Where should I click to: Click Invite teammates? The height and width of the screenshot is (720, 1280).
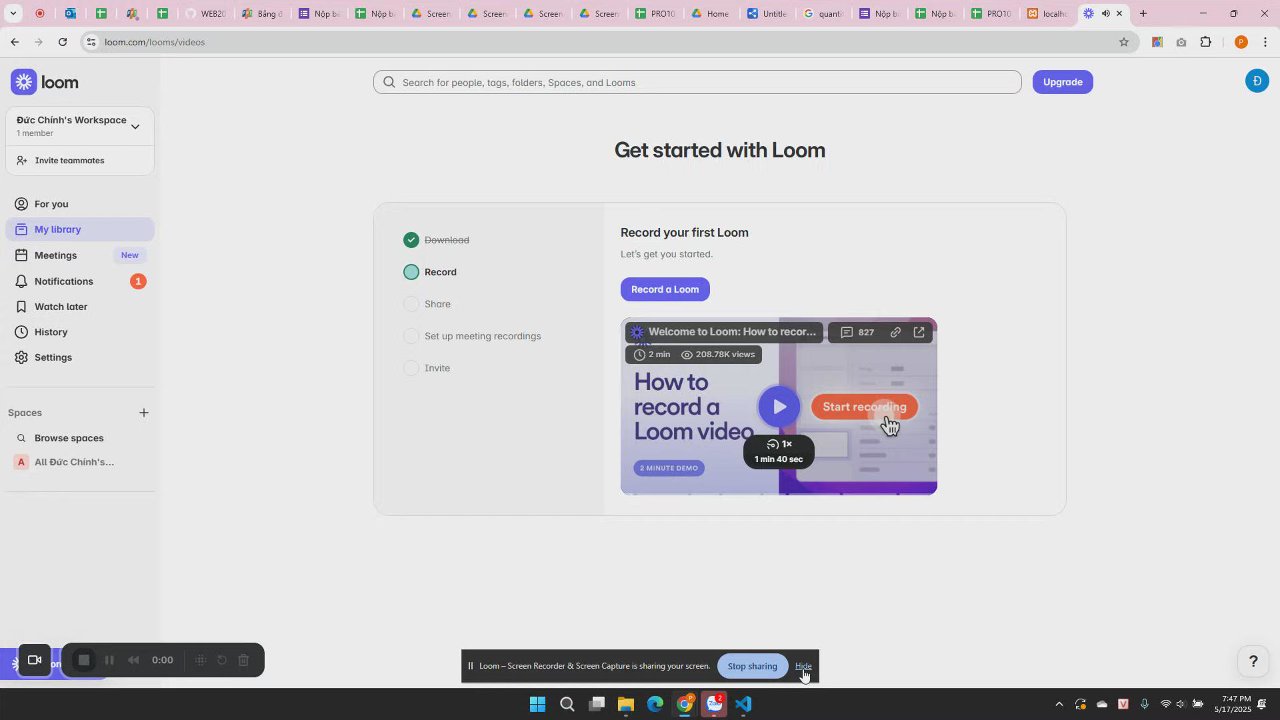80,160
